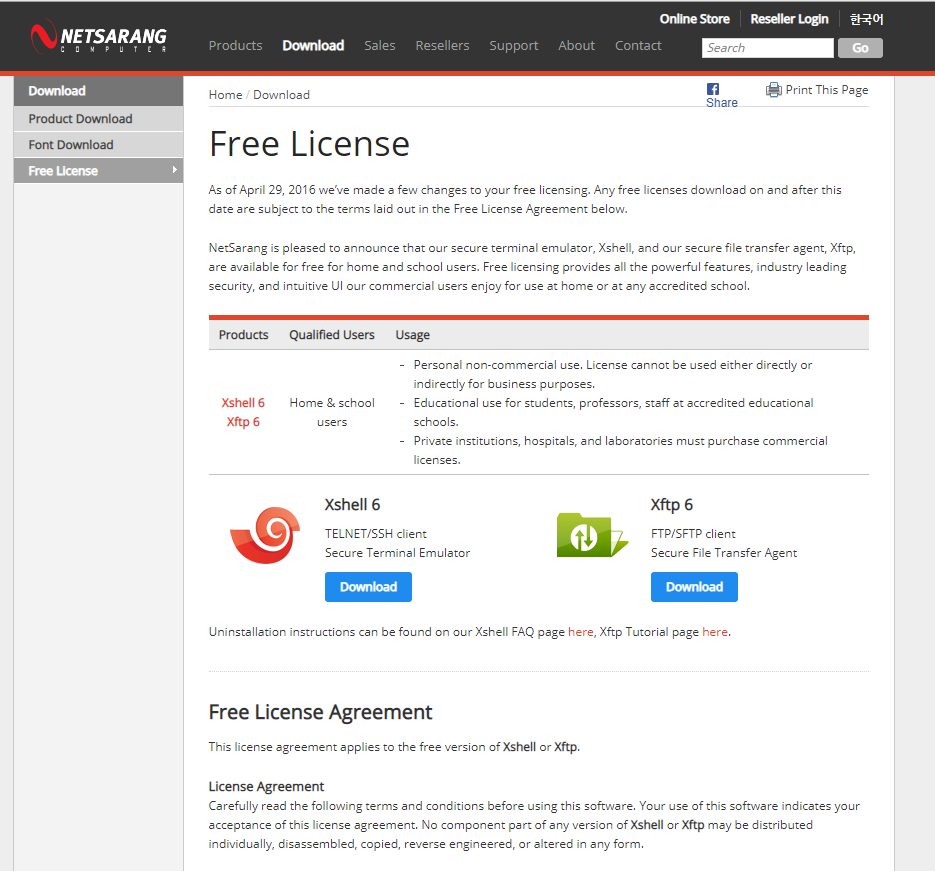Open the About menu

(577, 45)
